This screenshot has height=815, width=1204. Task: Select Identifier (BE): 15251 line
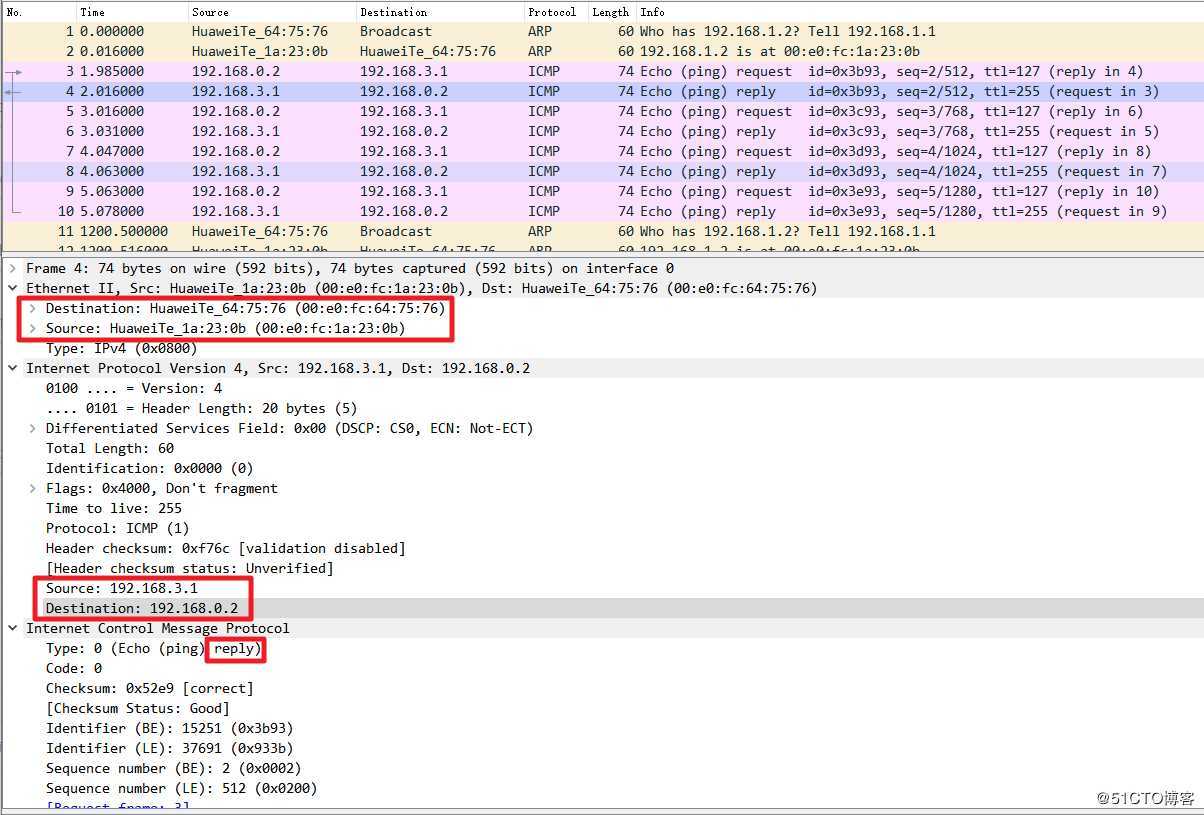pos(169,728)
